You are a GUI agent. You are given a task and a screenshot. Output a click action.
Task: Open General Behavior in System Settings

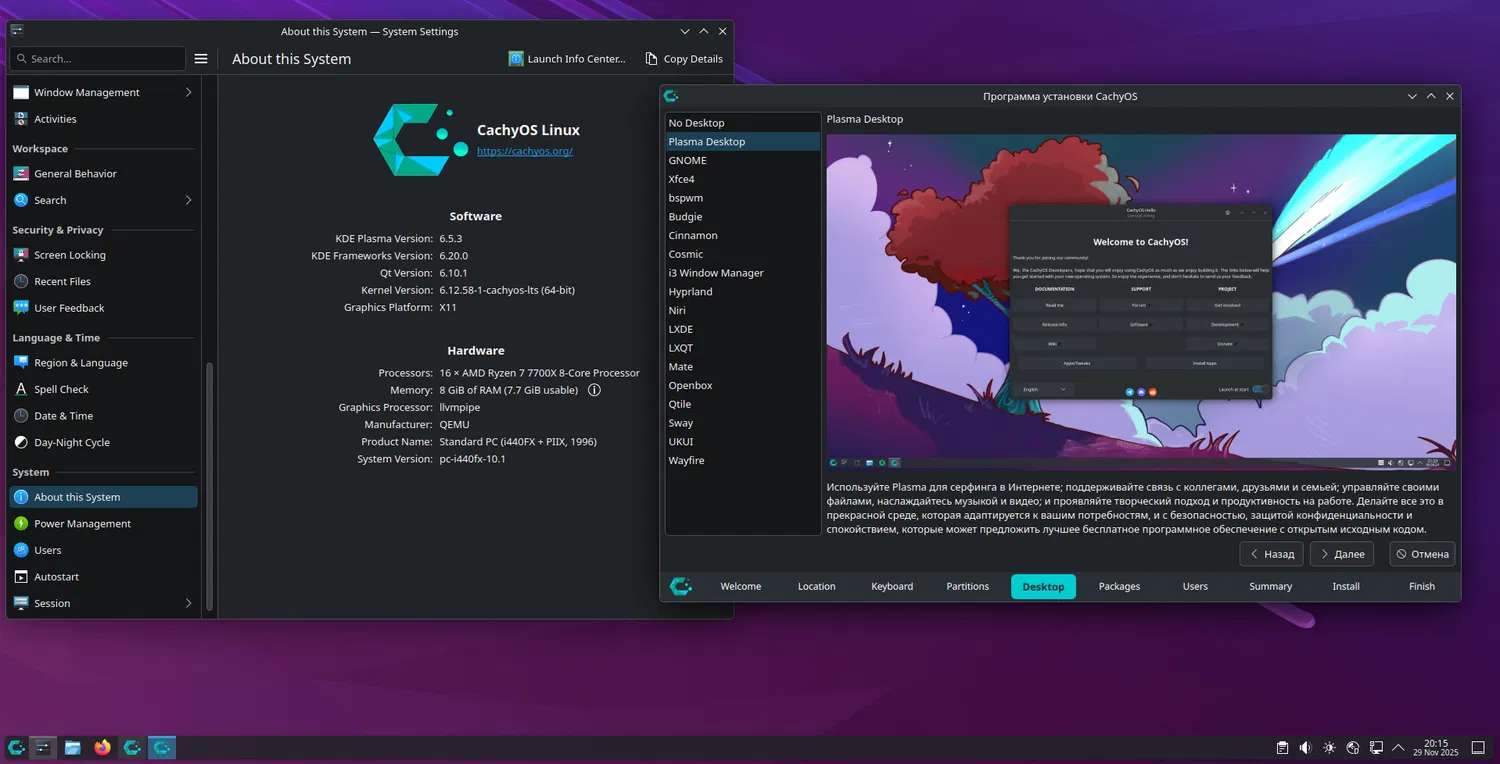coord(103,173)
